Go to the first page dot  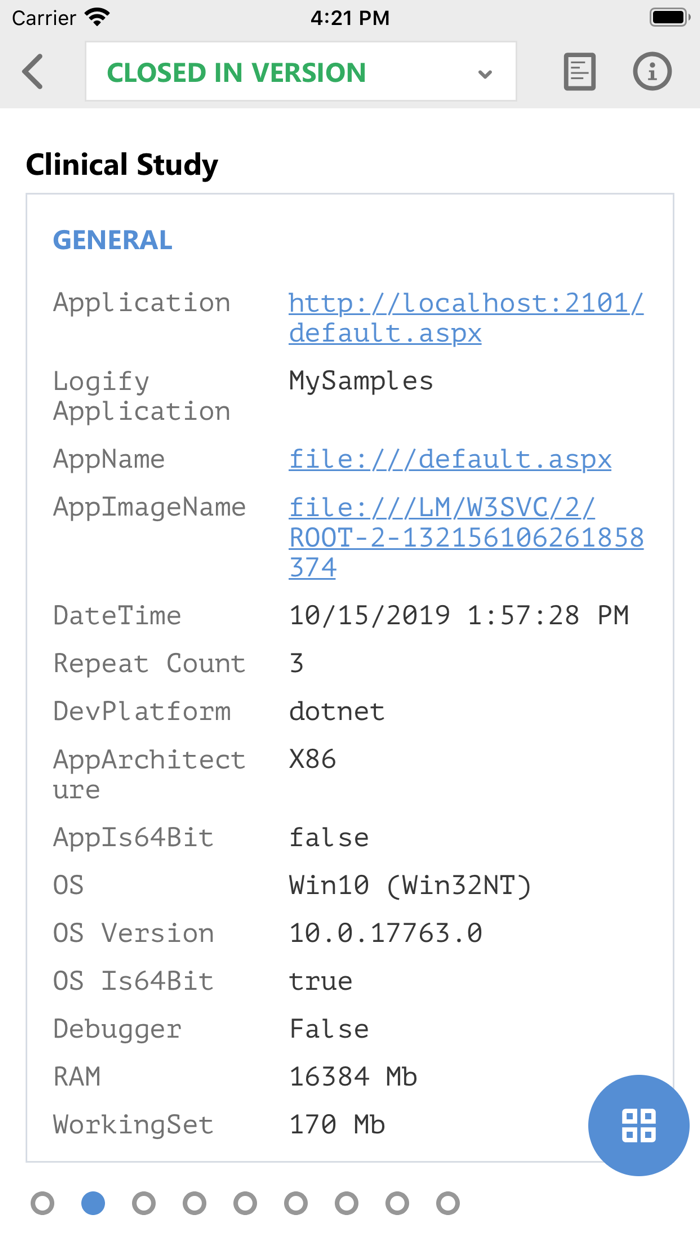coord(42,1202)
